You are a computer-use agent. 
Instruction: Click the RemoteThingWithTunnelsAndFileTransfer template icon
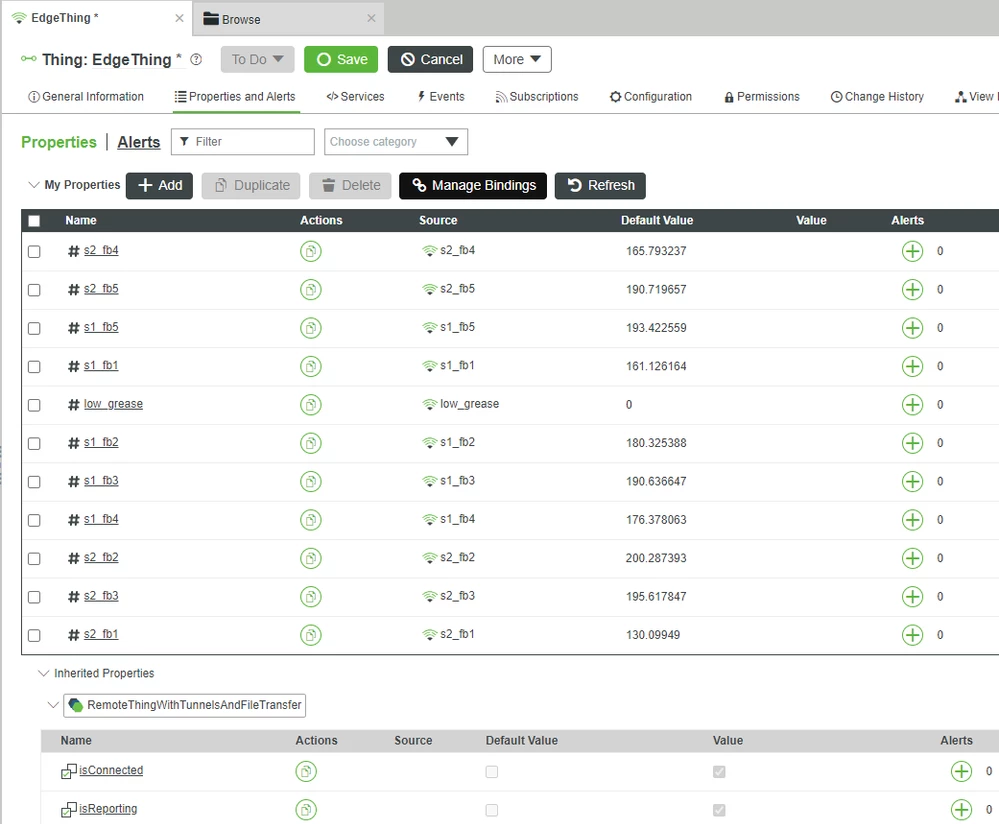pyautogui.click(x=75, y=705)
